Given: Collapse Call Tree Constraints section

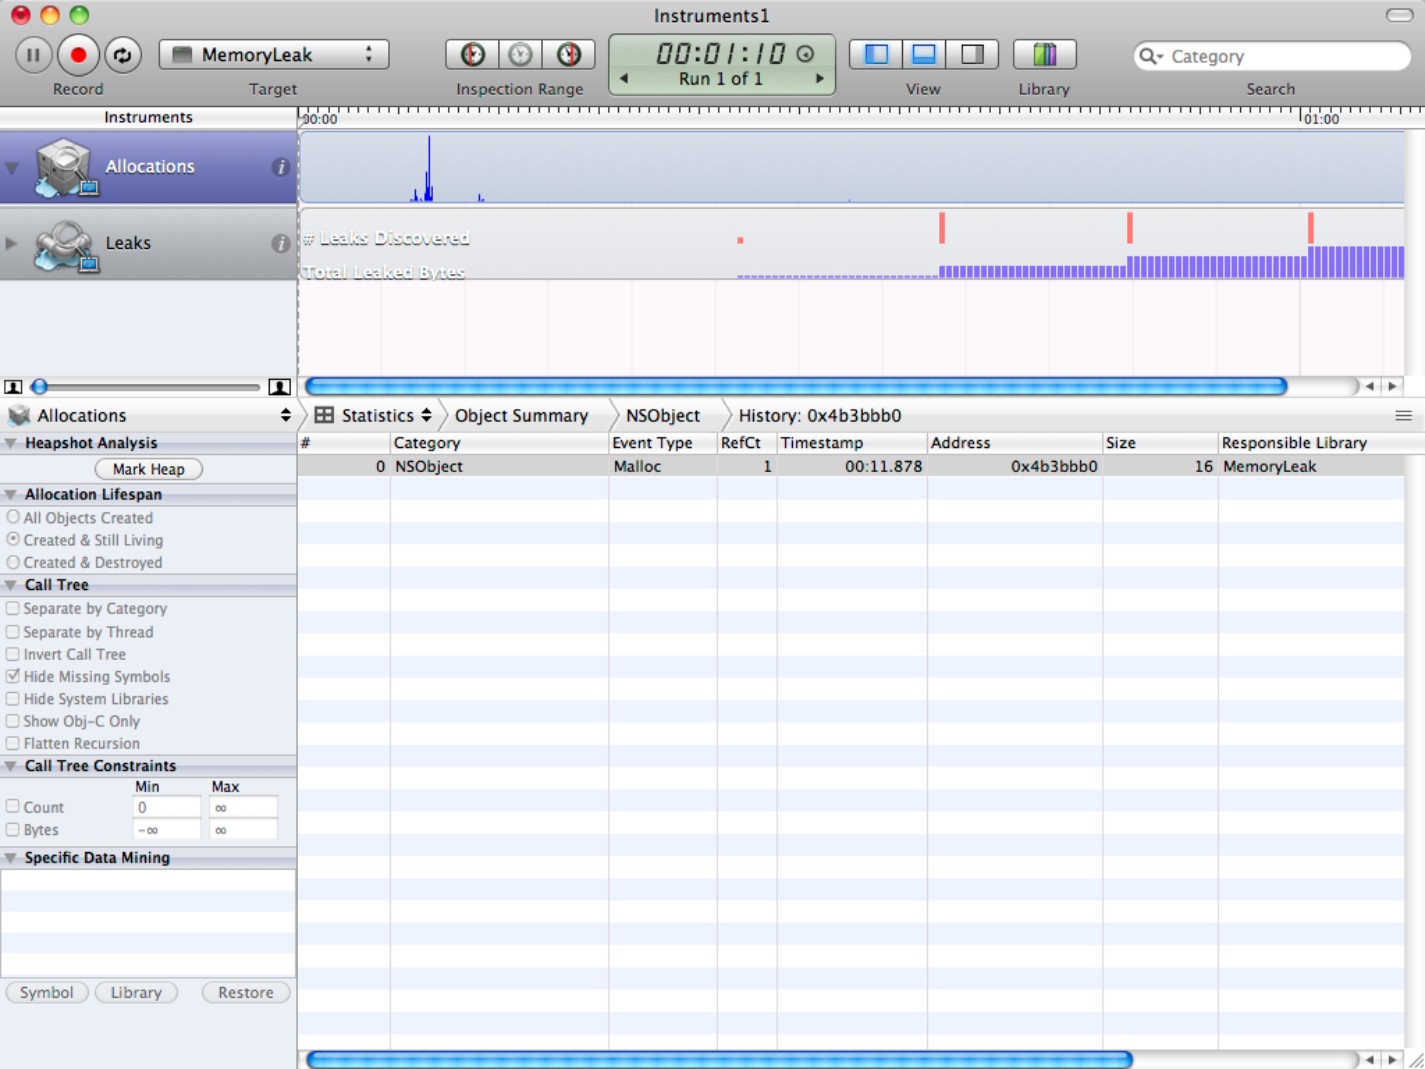Looking at the screenshot, I should (11, 766).
